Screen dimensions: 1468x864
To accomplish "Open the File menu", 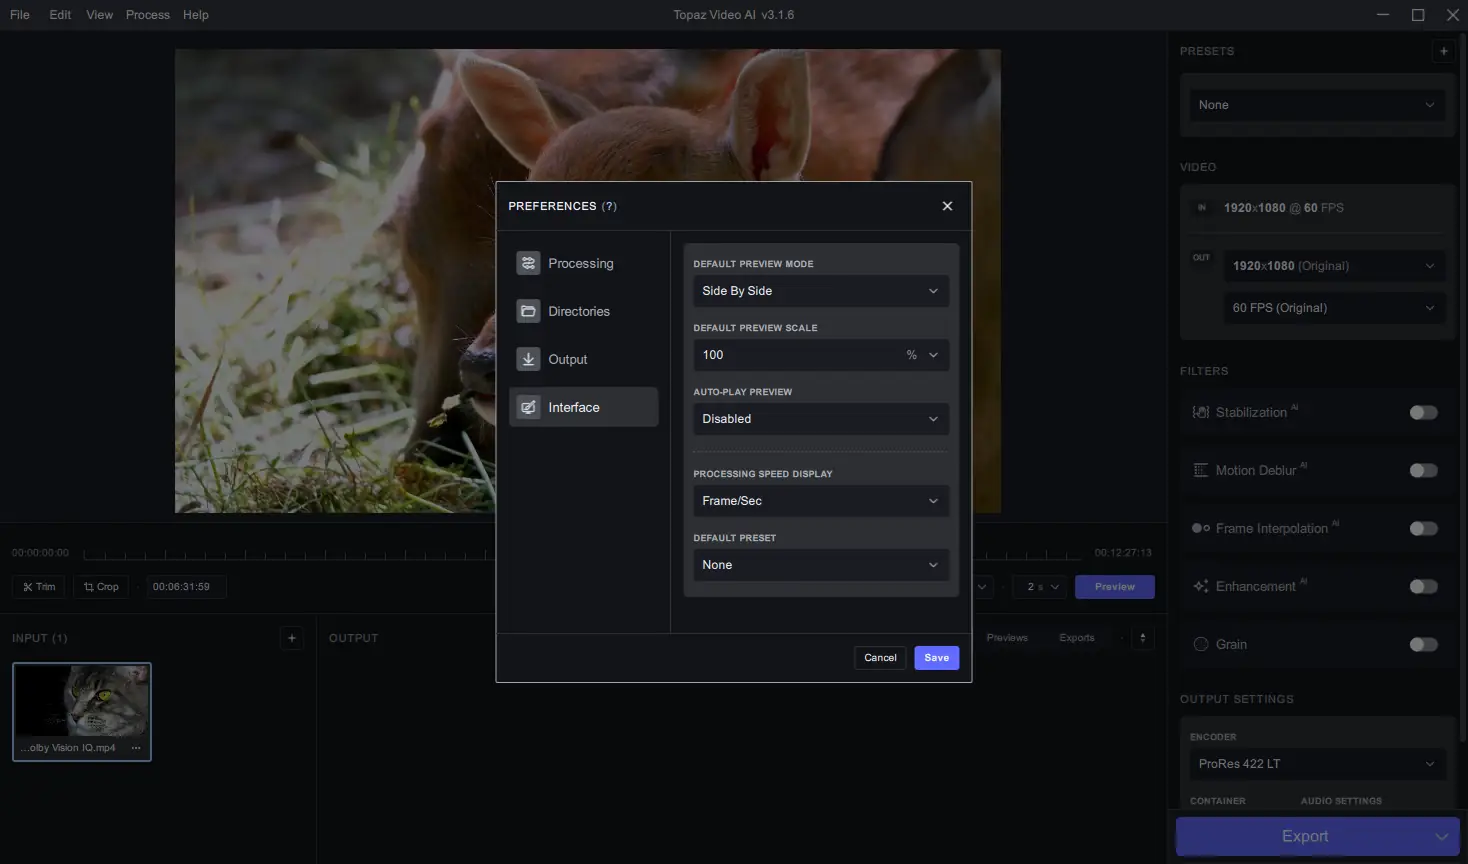I will click(20, 15).
